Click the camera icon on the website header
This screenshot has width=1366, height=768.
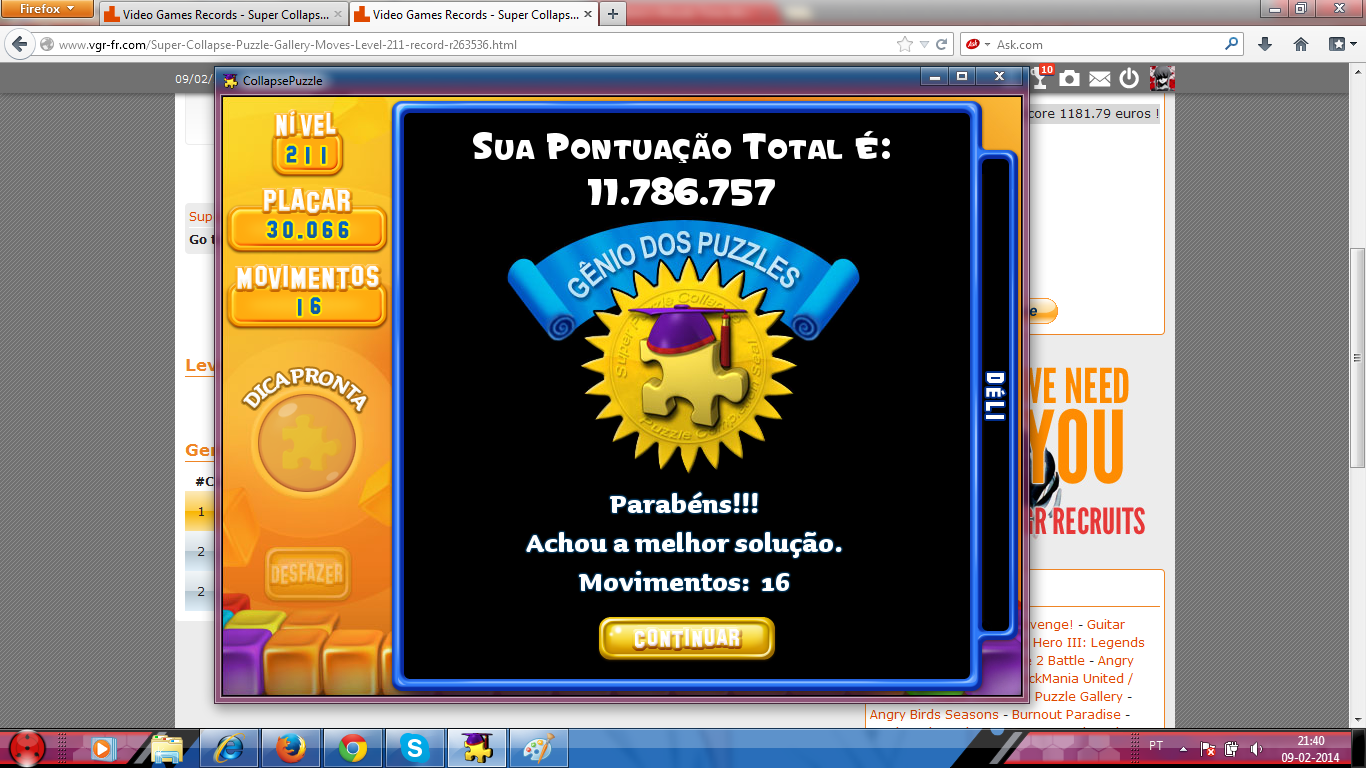click(1070, 79)
